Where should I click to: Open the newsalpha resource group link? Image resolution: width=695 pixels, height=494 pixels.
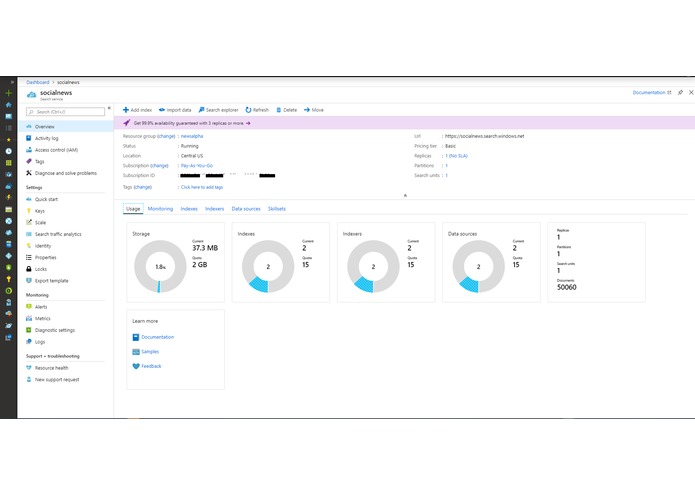point(192,136)
